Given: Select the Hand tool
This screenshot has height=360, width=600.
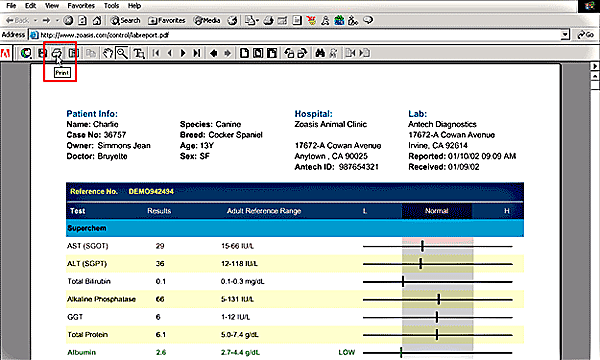Looking at the screenshot, I should 108,53.
